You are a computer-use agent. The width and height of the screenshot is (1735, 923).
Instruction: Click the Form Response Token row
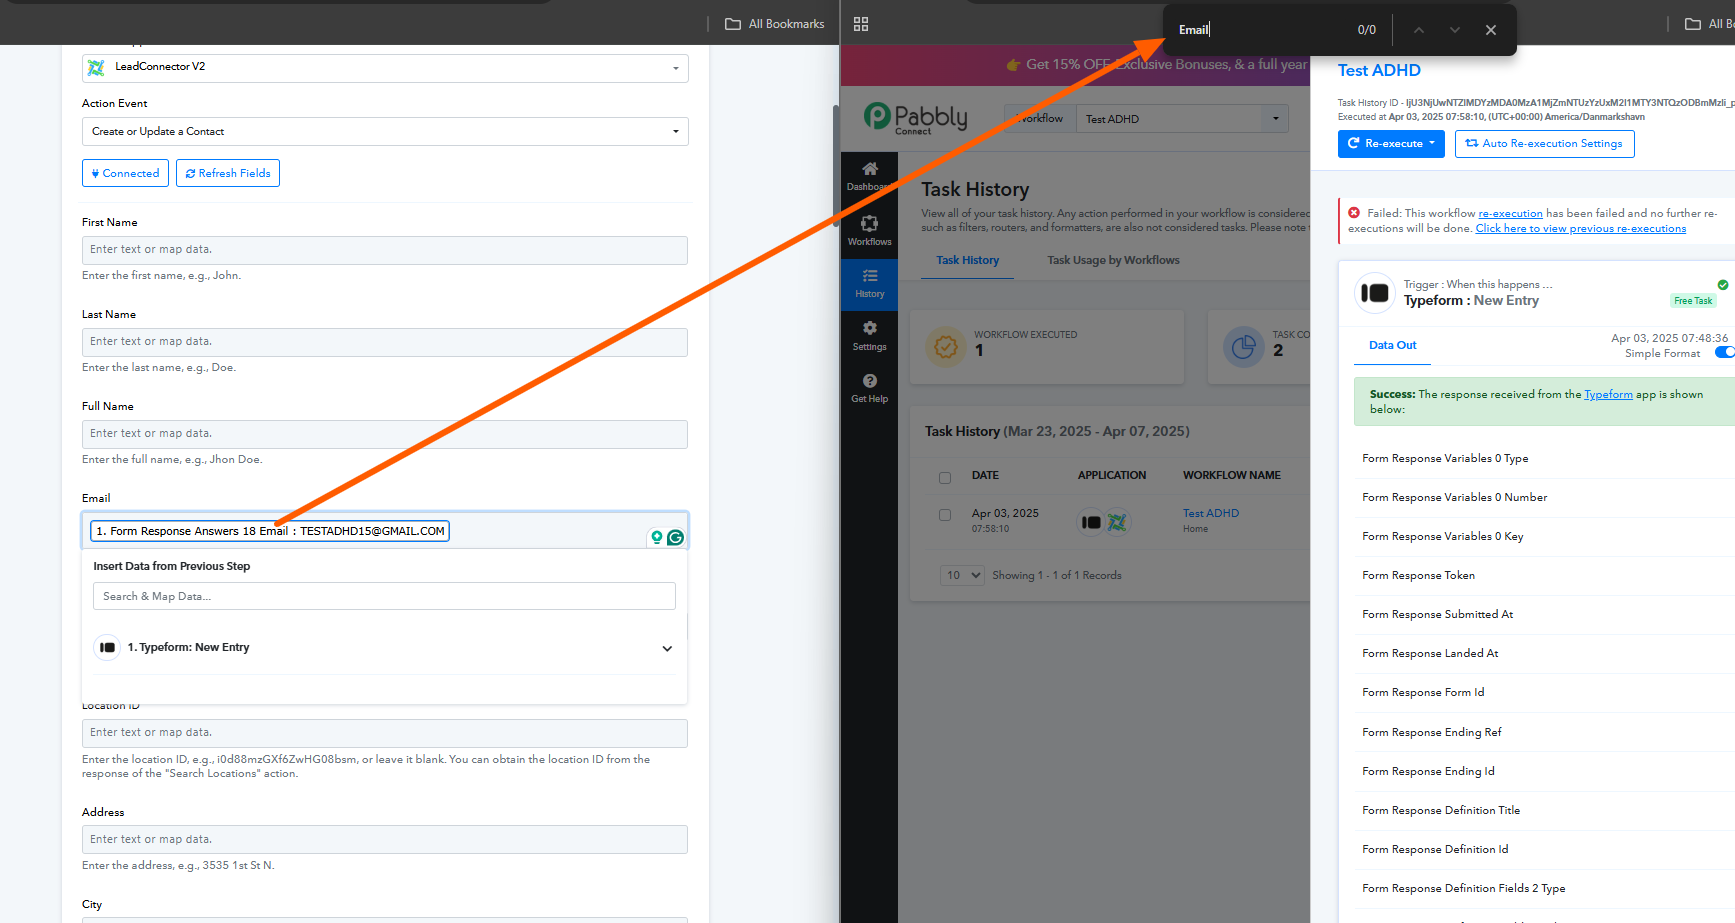(x=1547, y=576)
